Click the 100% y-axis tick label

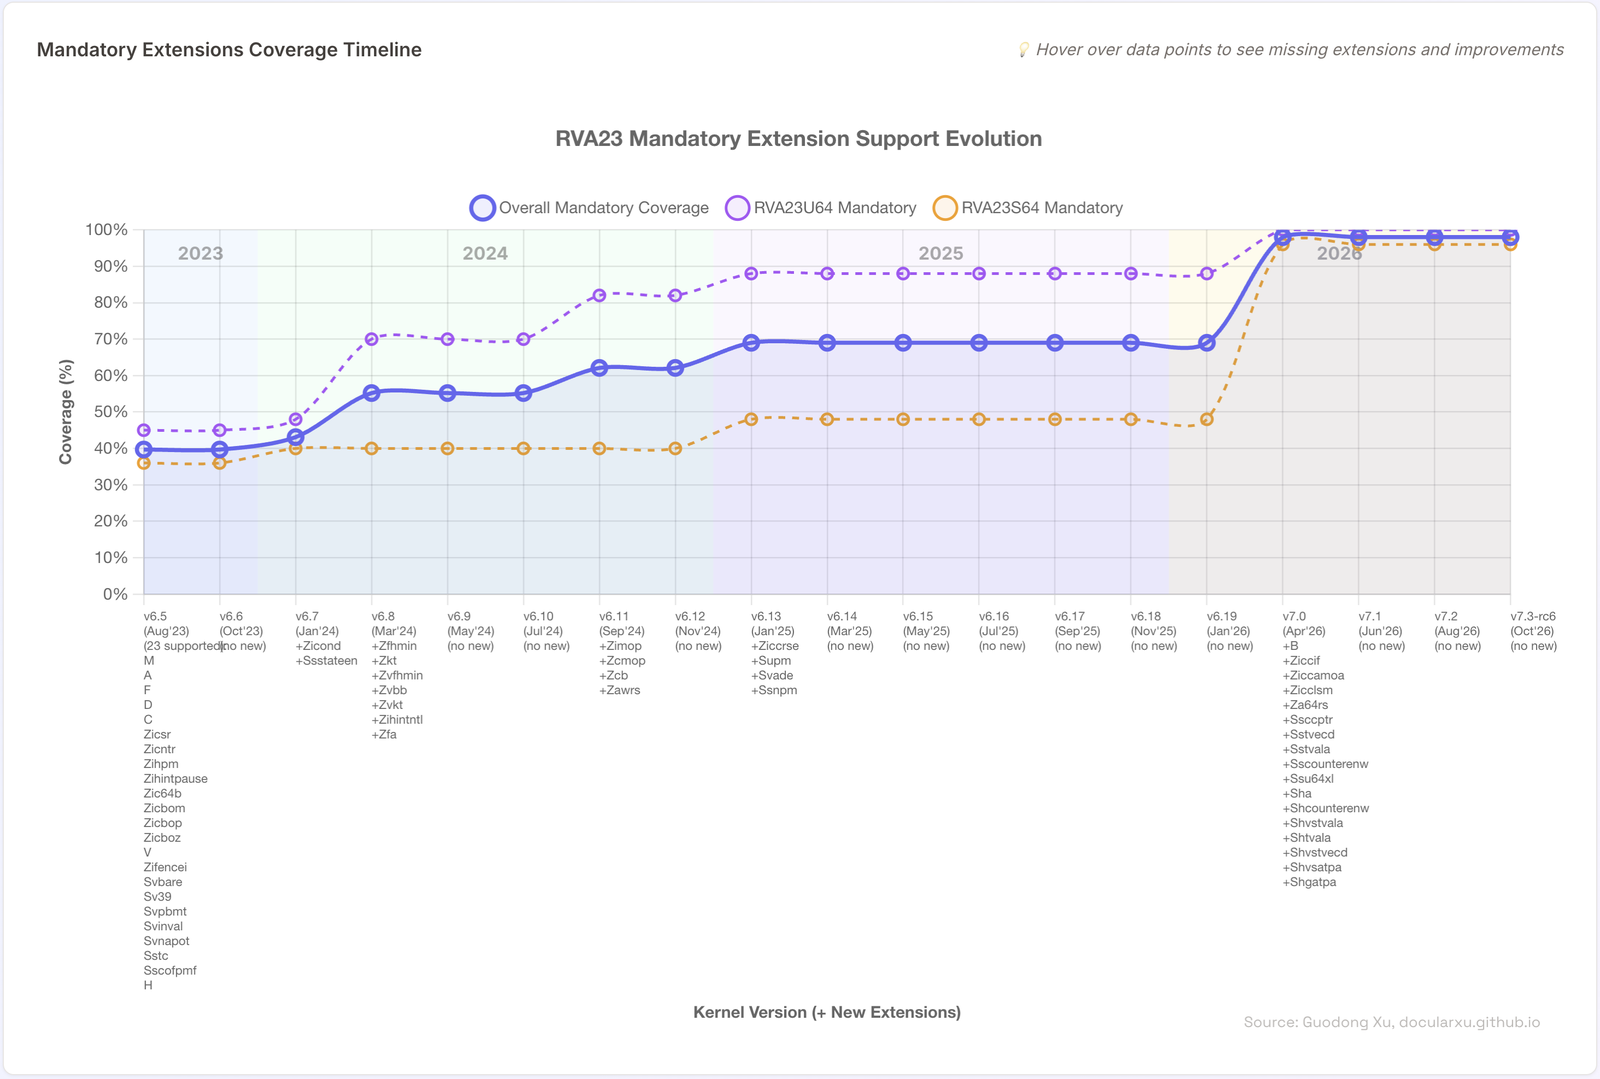click(106, 230)
